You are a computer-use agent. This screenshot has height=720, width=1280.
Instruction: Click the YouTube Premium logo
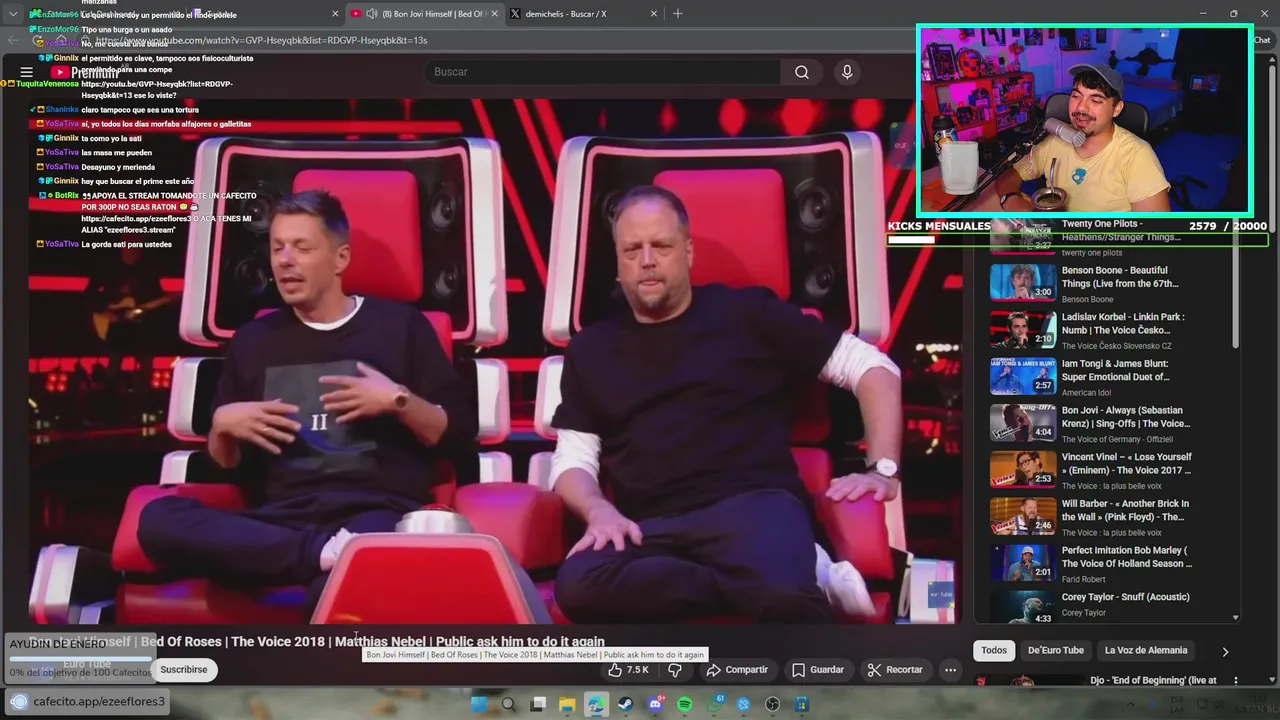(x=85, y=72)
